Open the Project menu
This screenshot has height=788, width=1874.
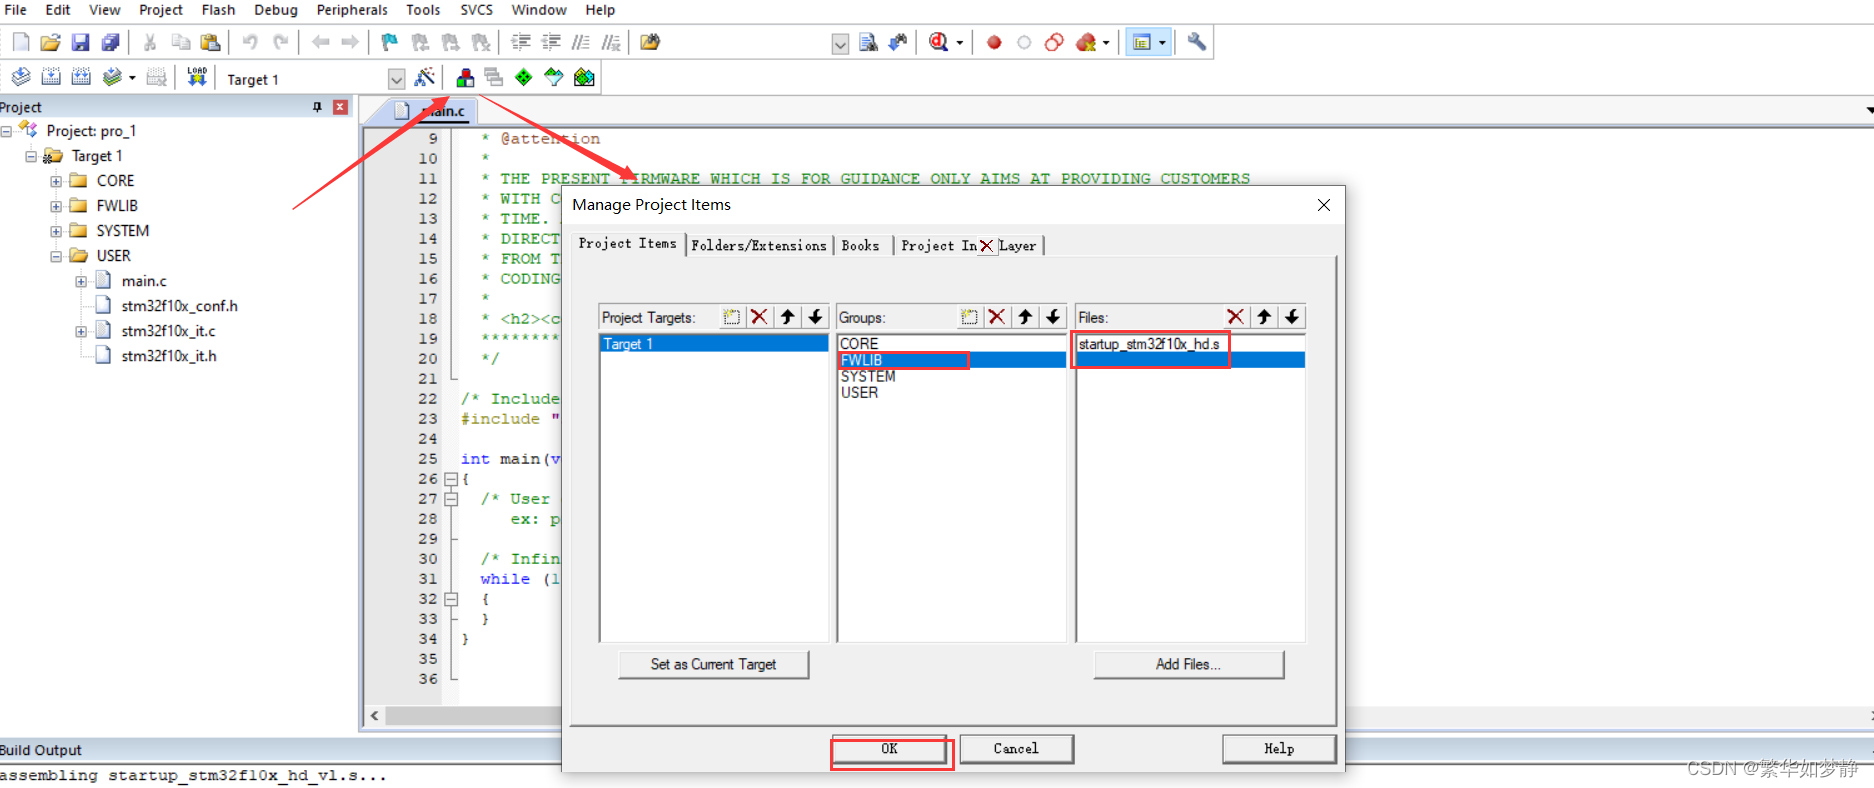pyautogui.click(x=160, y=10)
